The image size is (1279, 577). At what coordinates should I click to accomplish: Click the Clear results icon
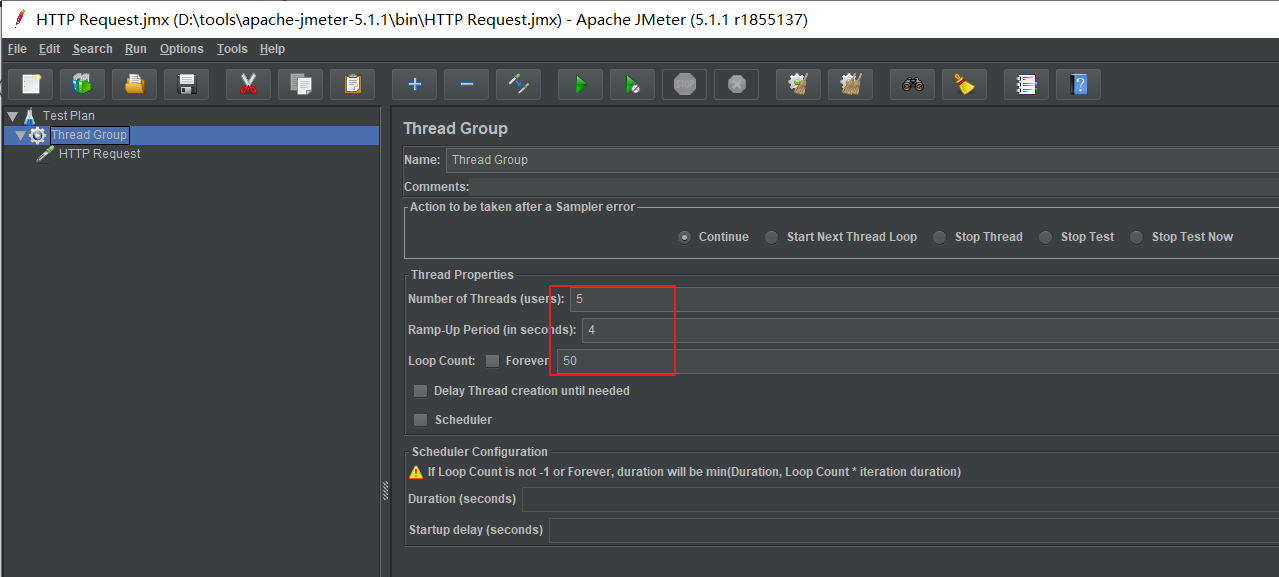tap(798, 84)
